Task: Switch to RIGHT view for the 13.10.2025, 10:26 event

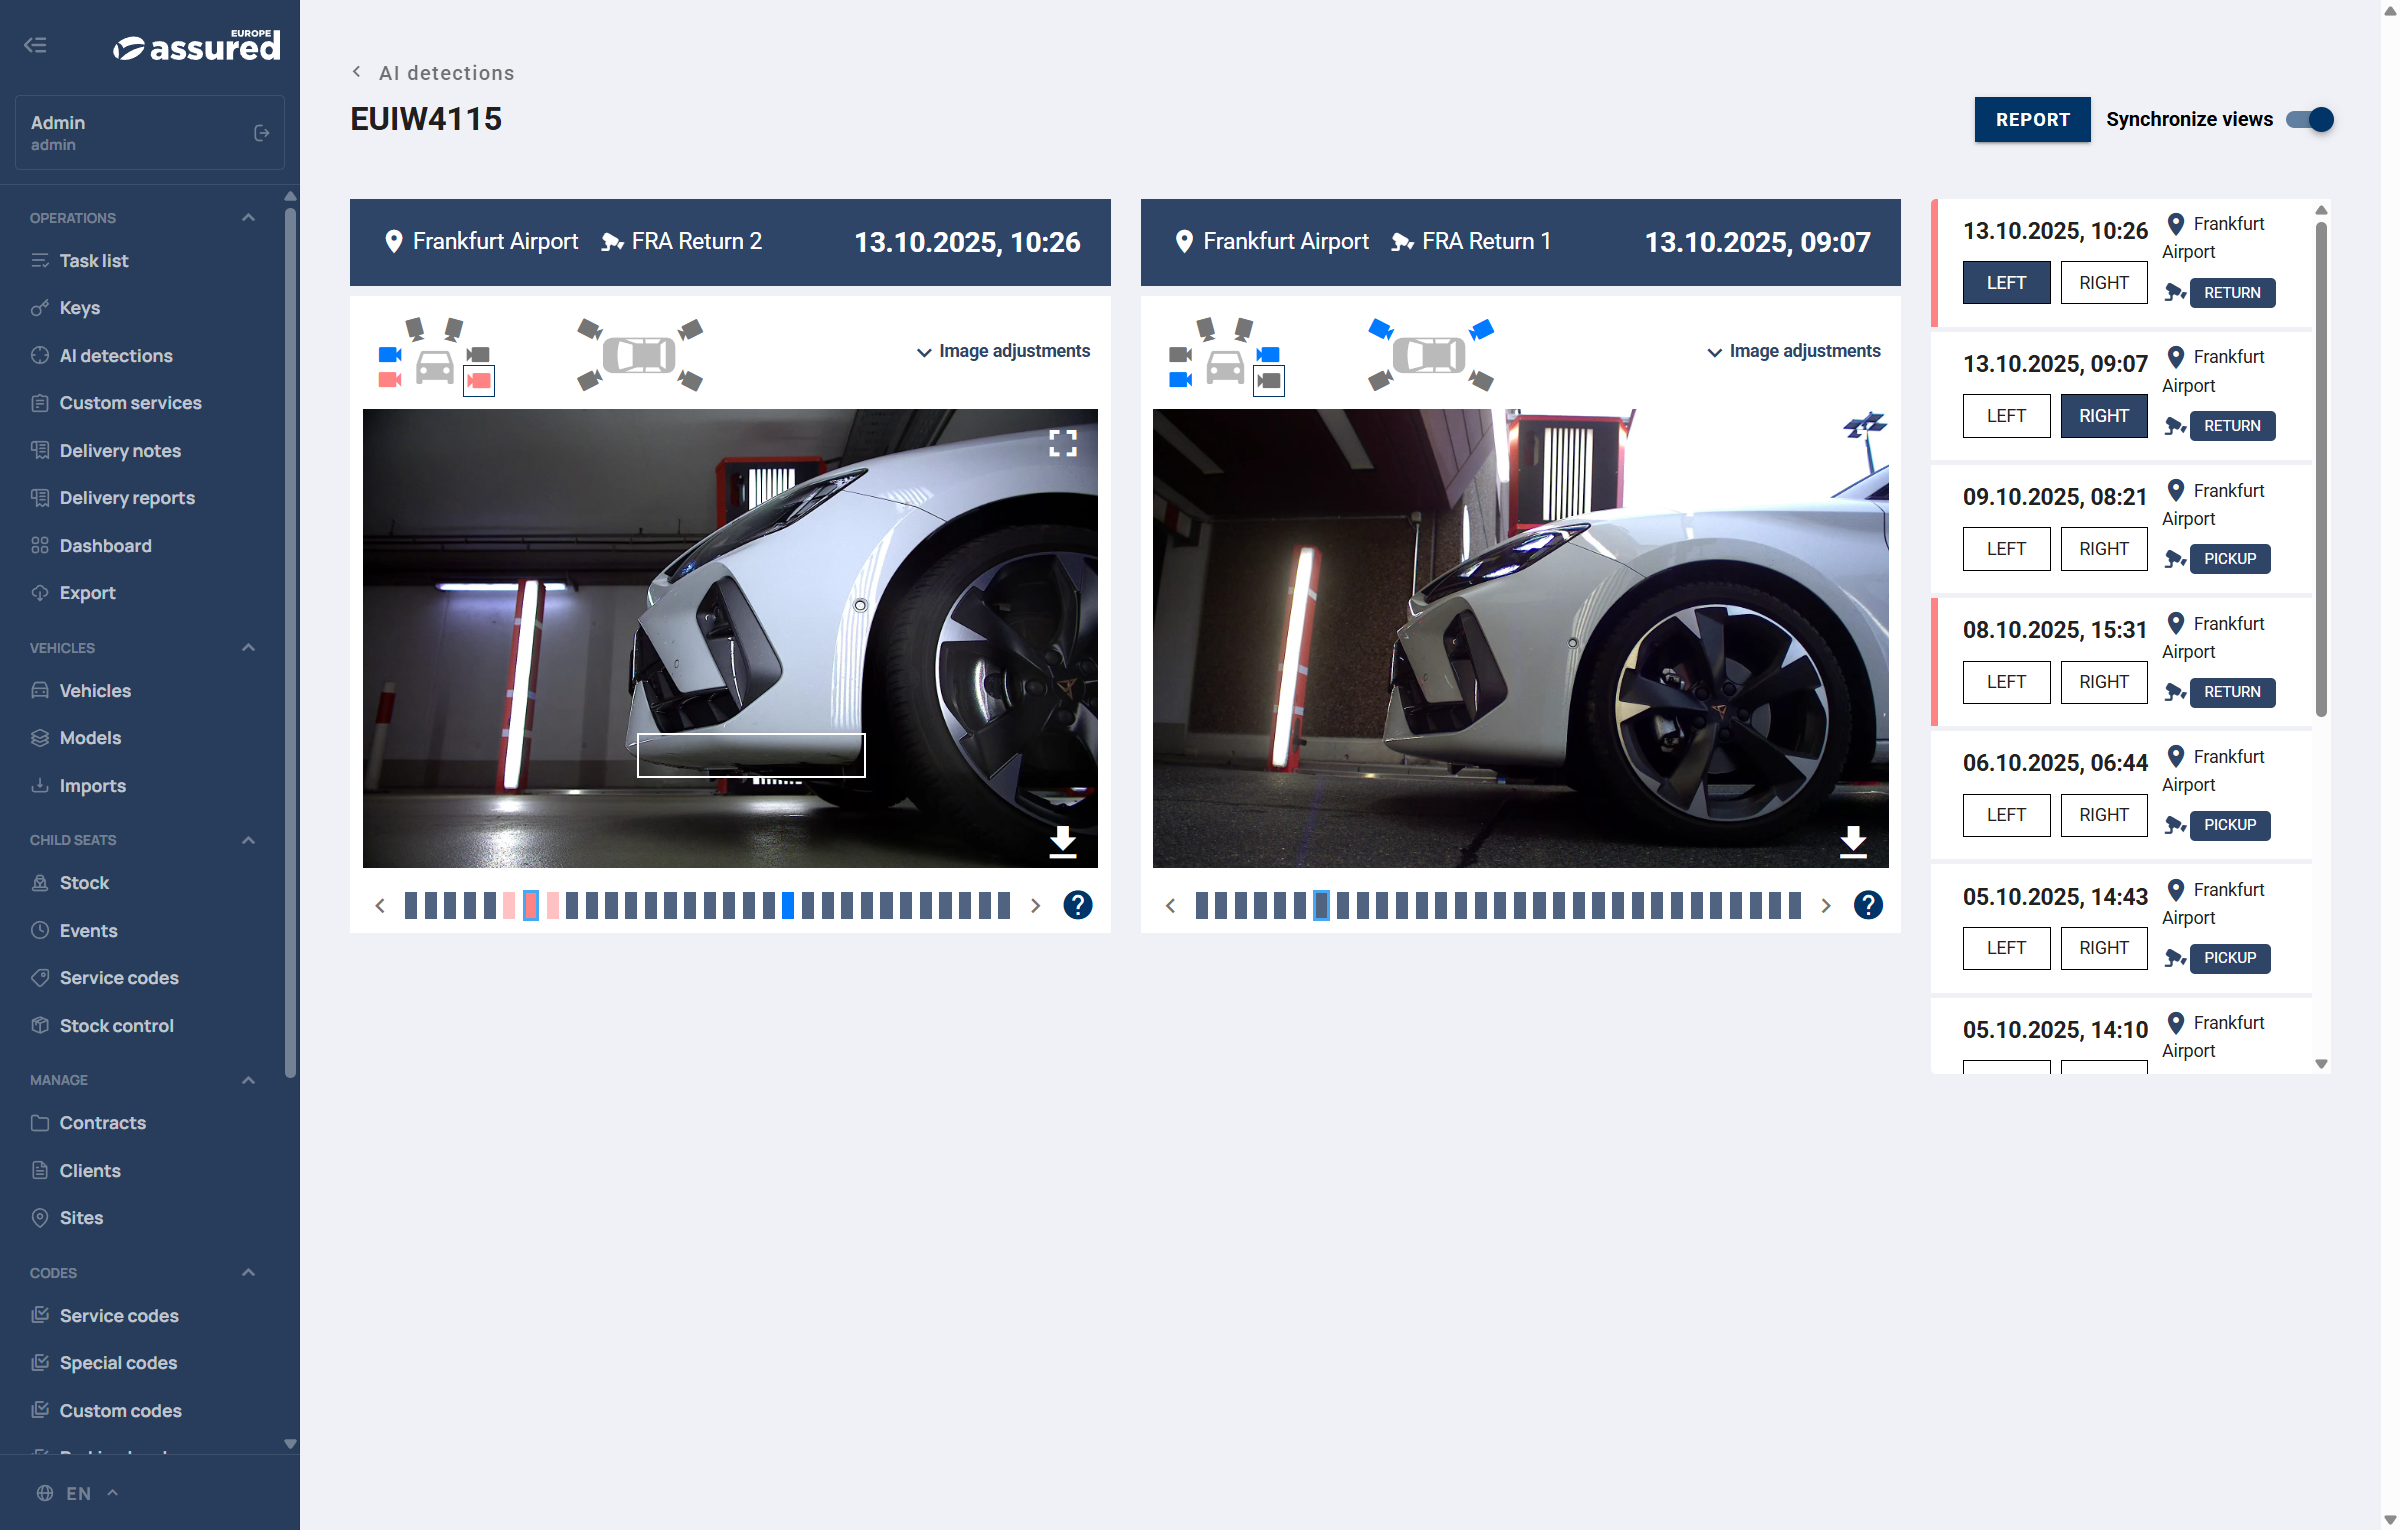Action: [2103, 282]
